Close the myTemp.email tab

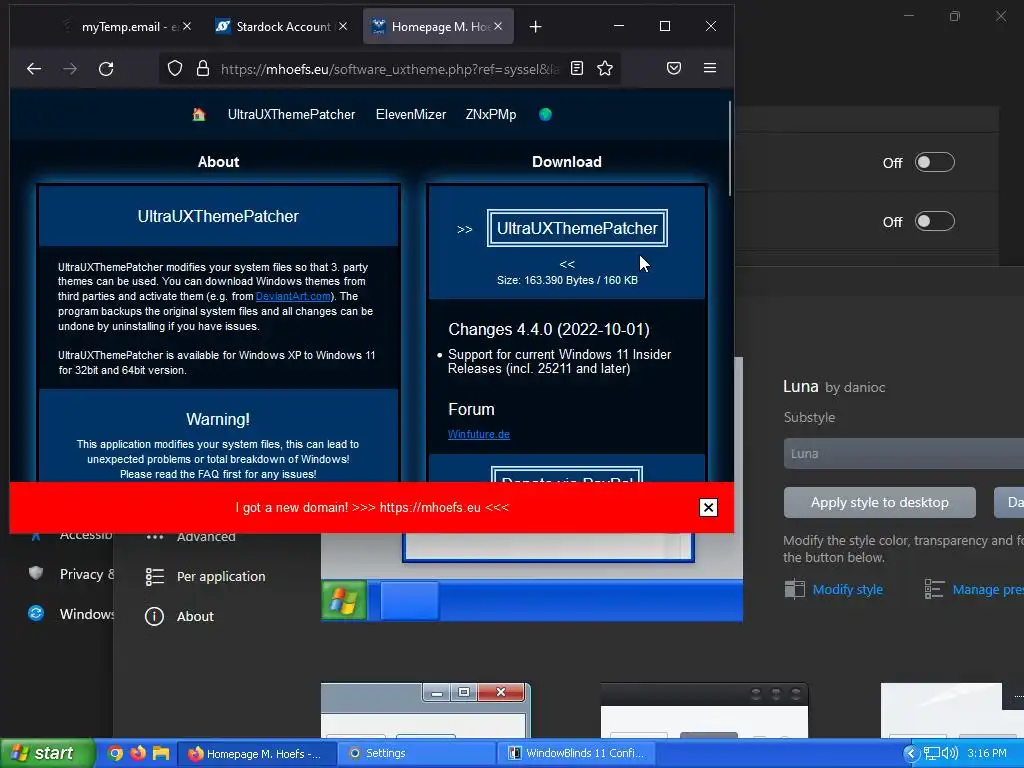(x=187, y=27)
